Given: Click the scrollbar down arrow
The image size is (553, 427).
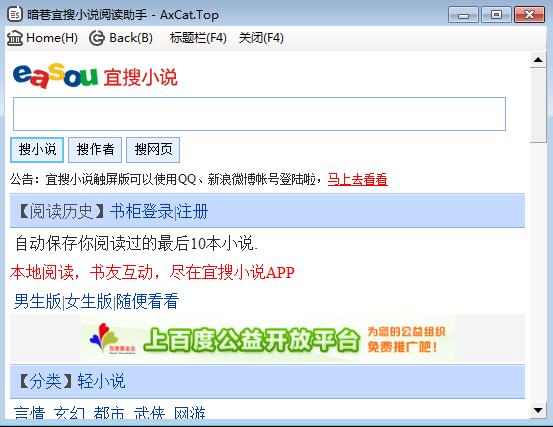Looking at the screenshot, I should (x=538, y=410).
